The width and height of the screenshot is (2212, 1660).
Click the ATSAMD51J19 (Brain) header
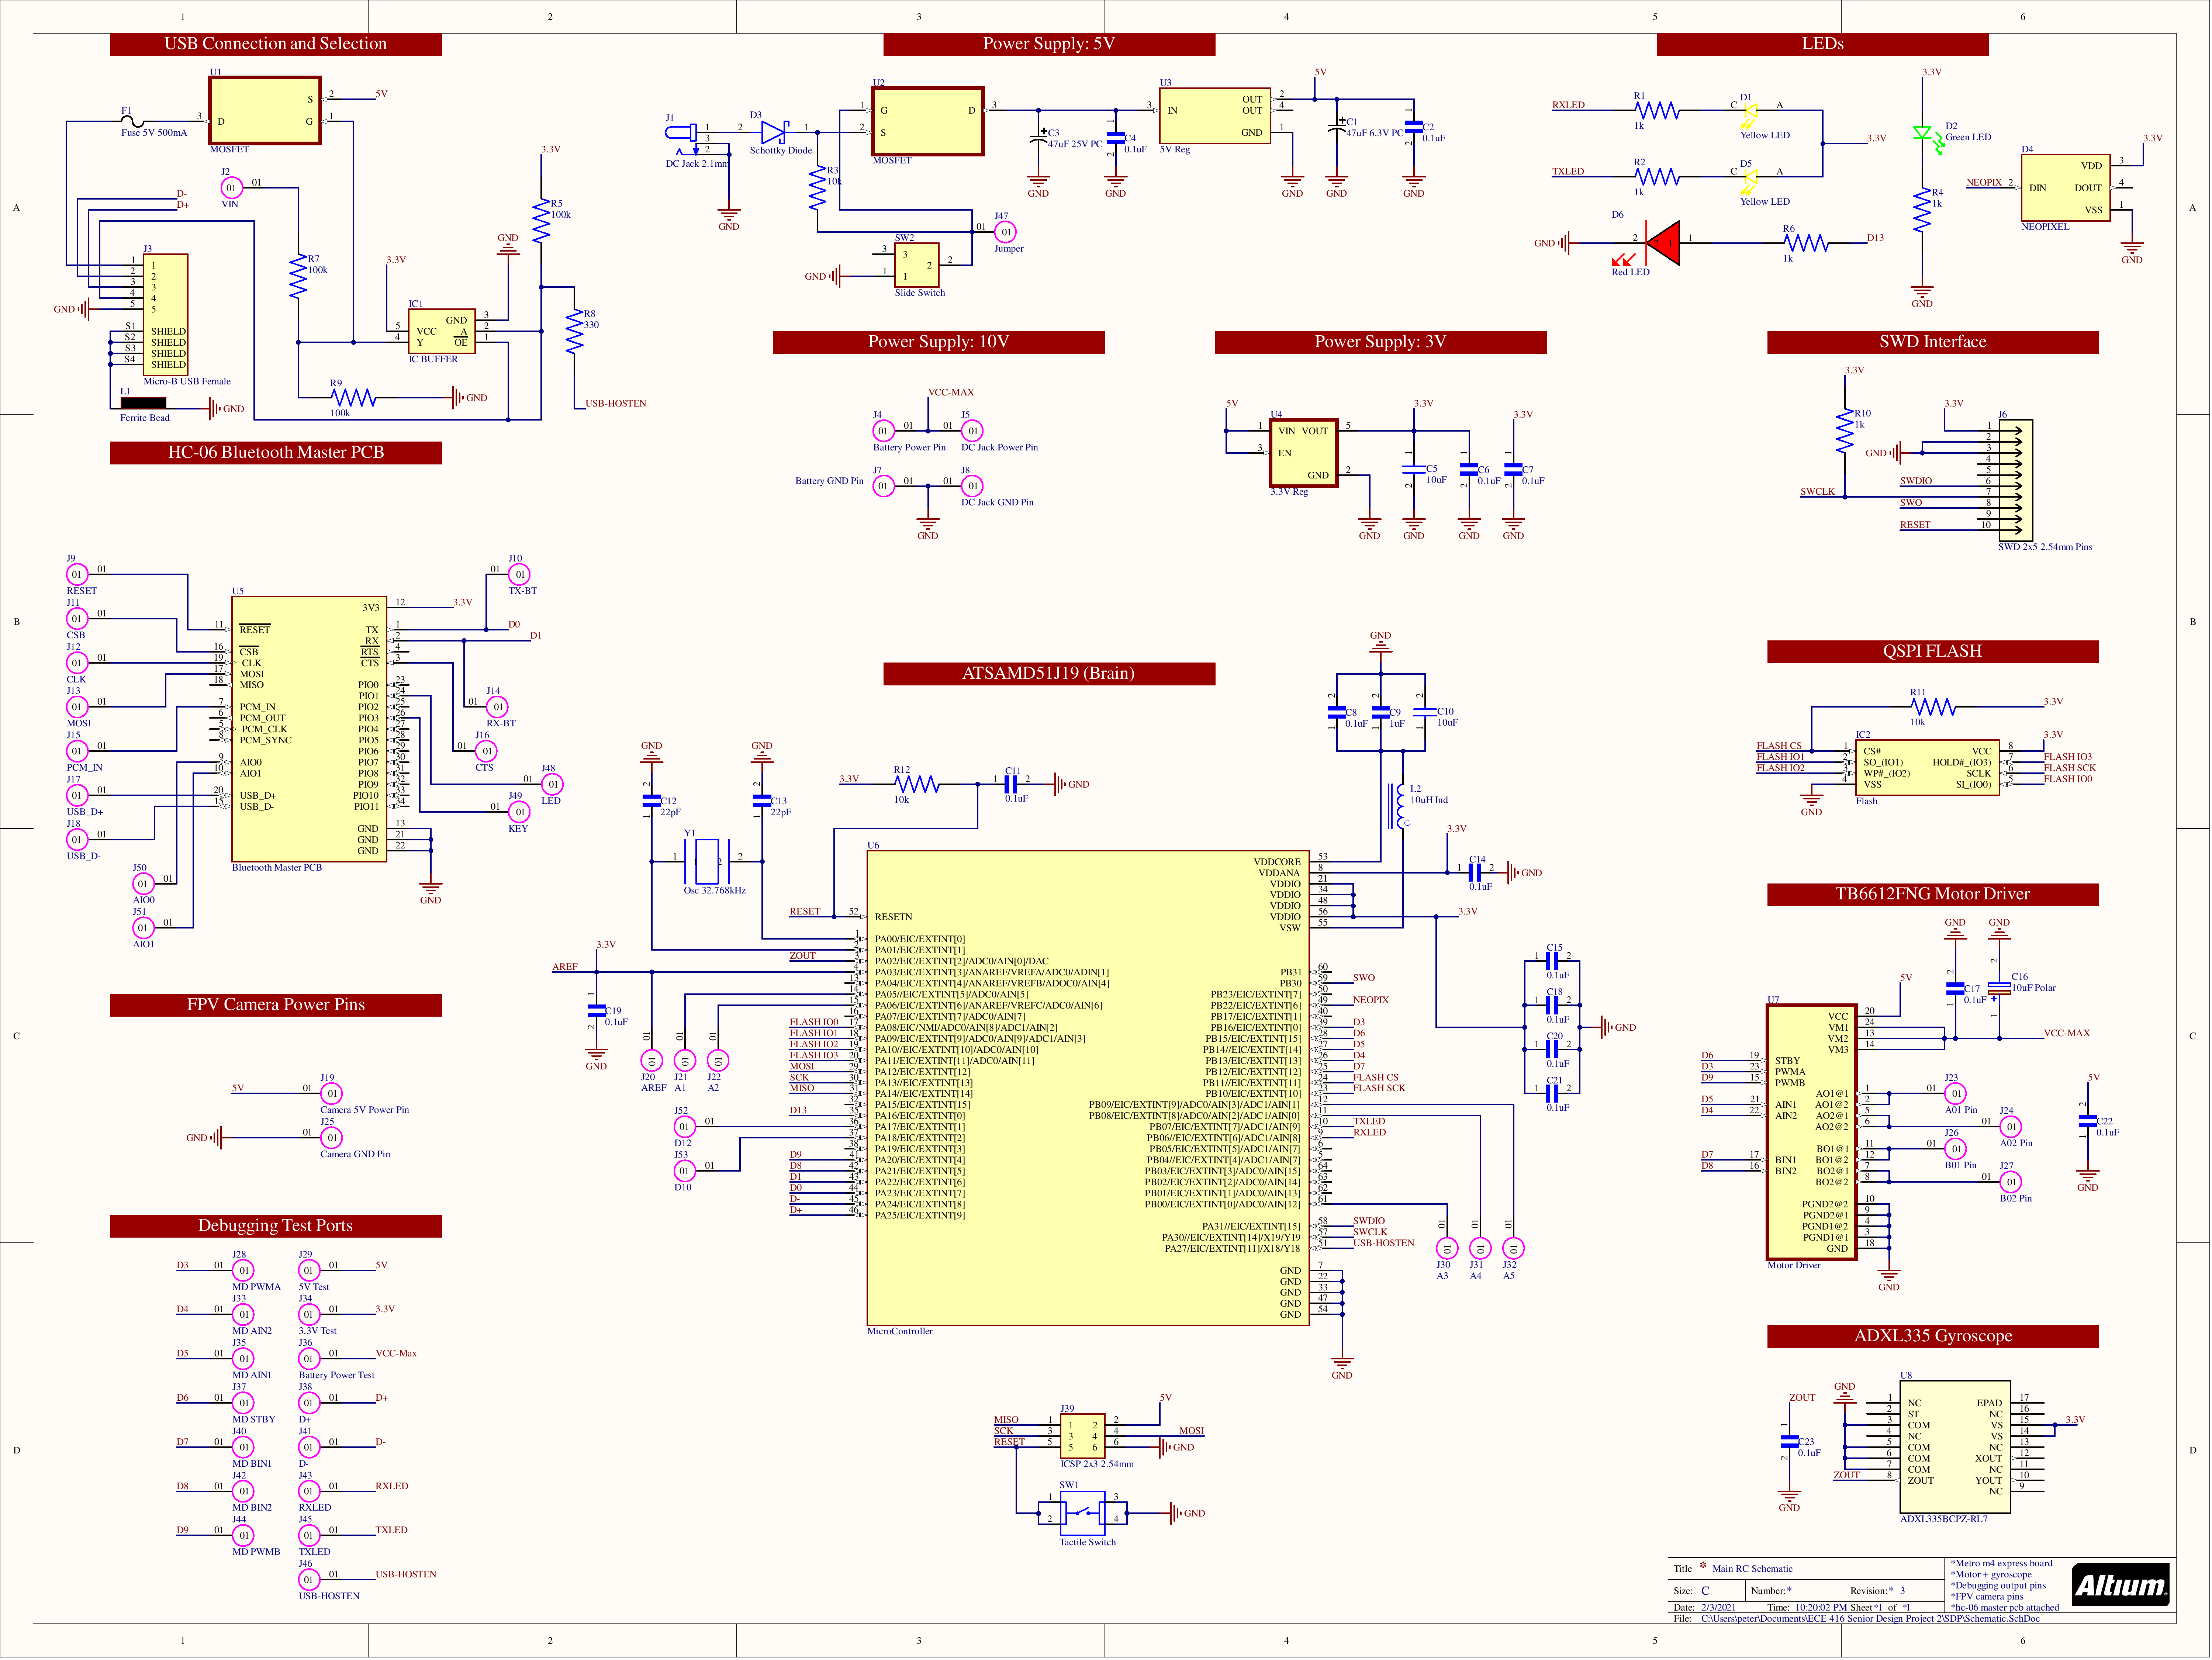click(1049, 674)
